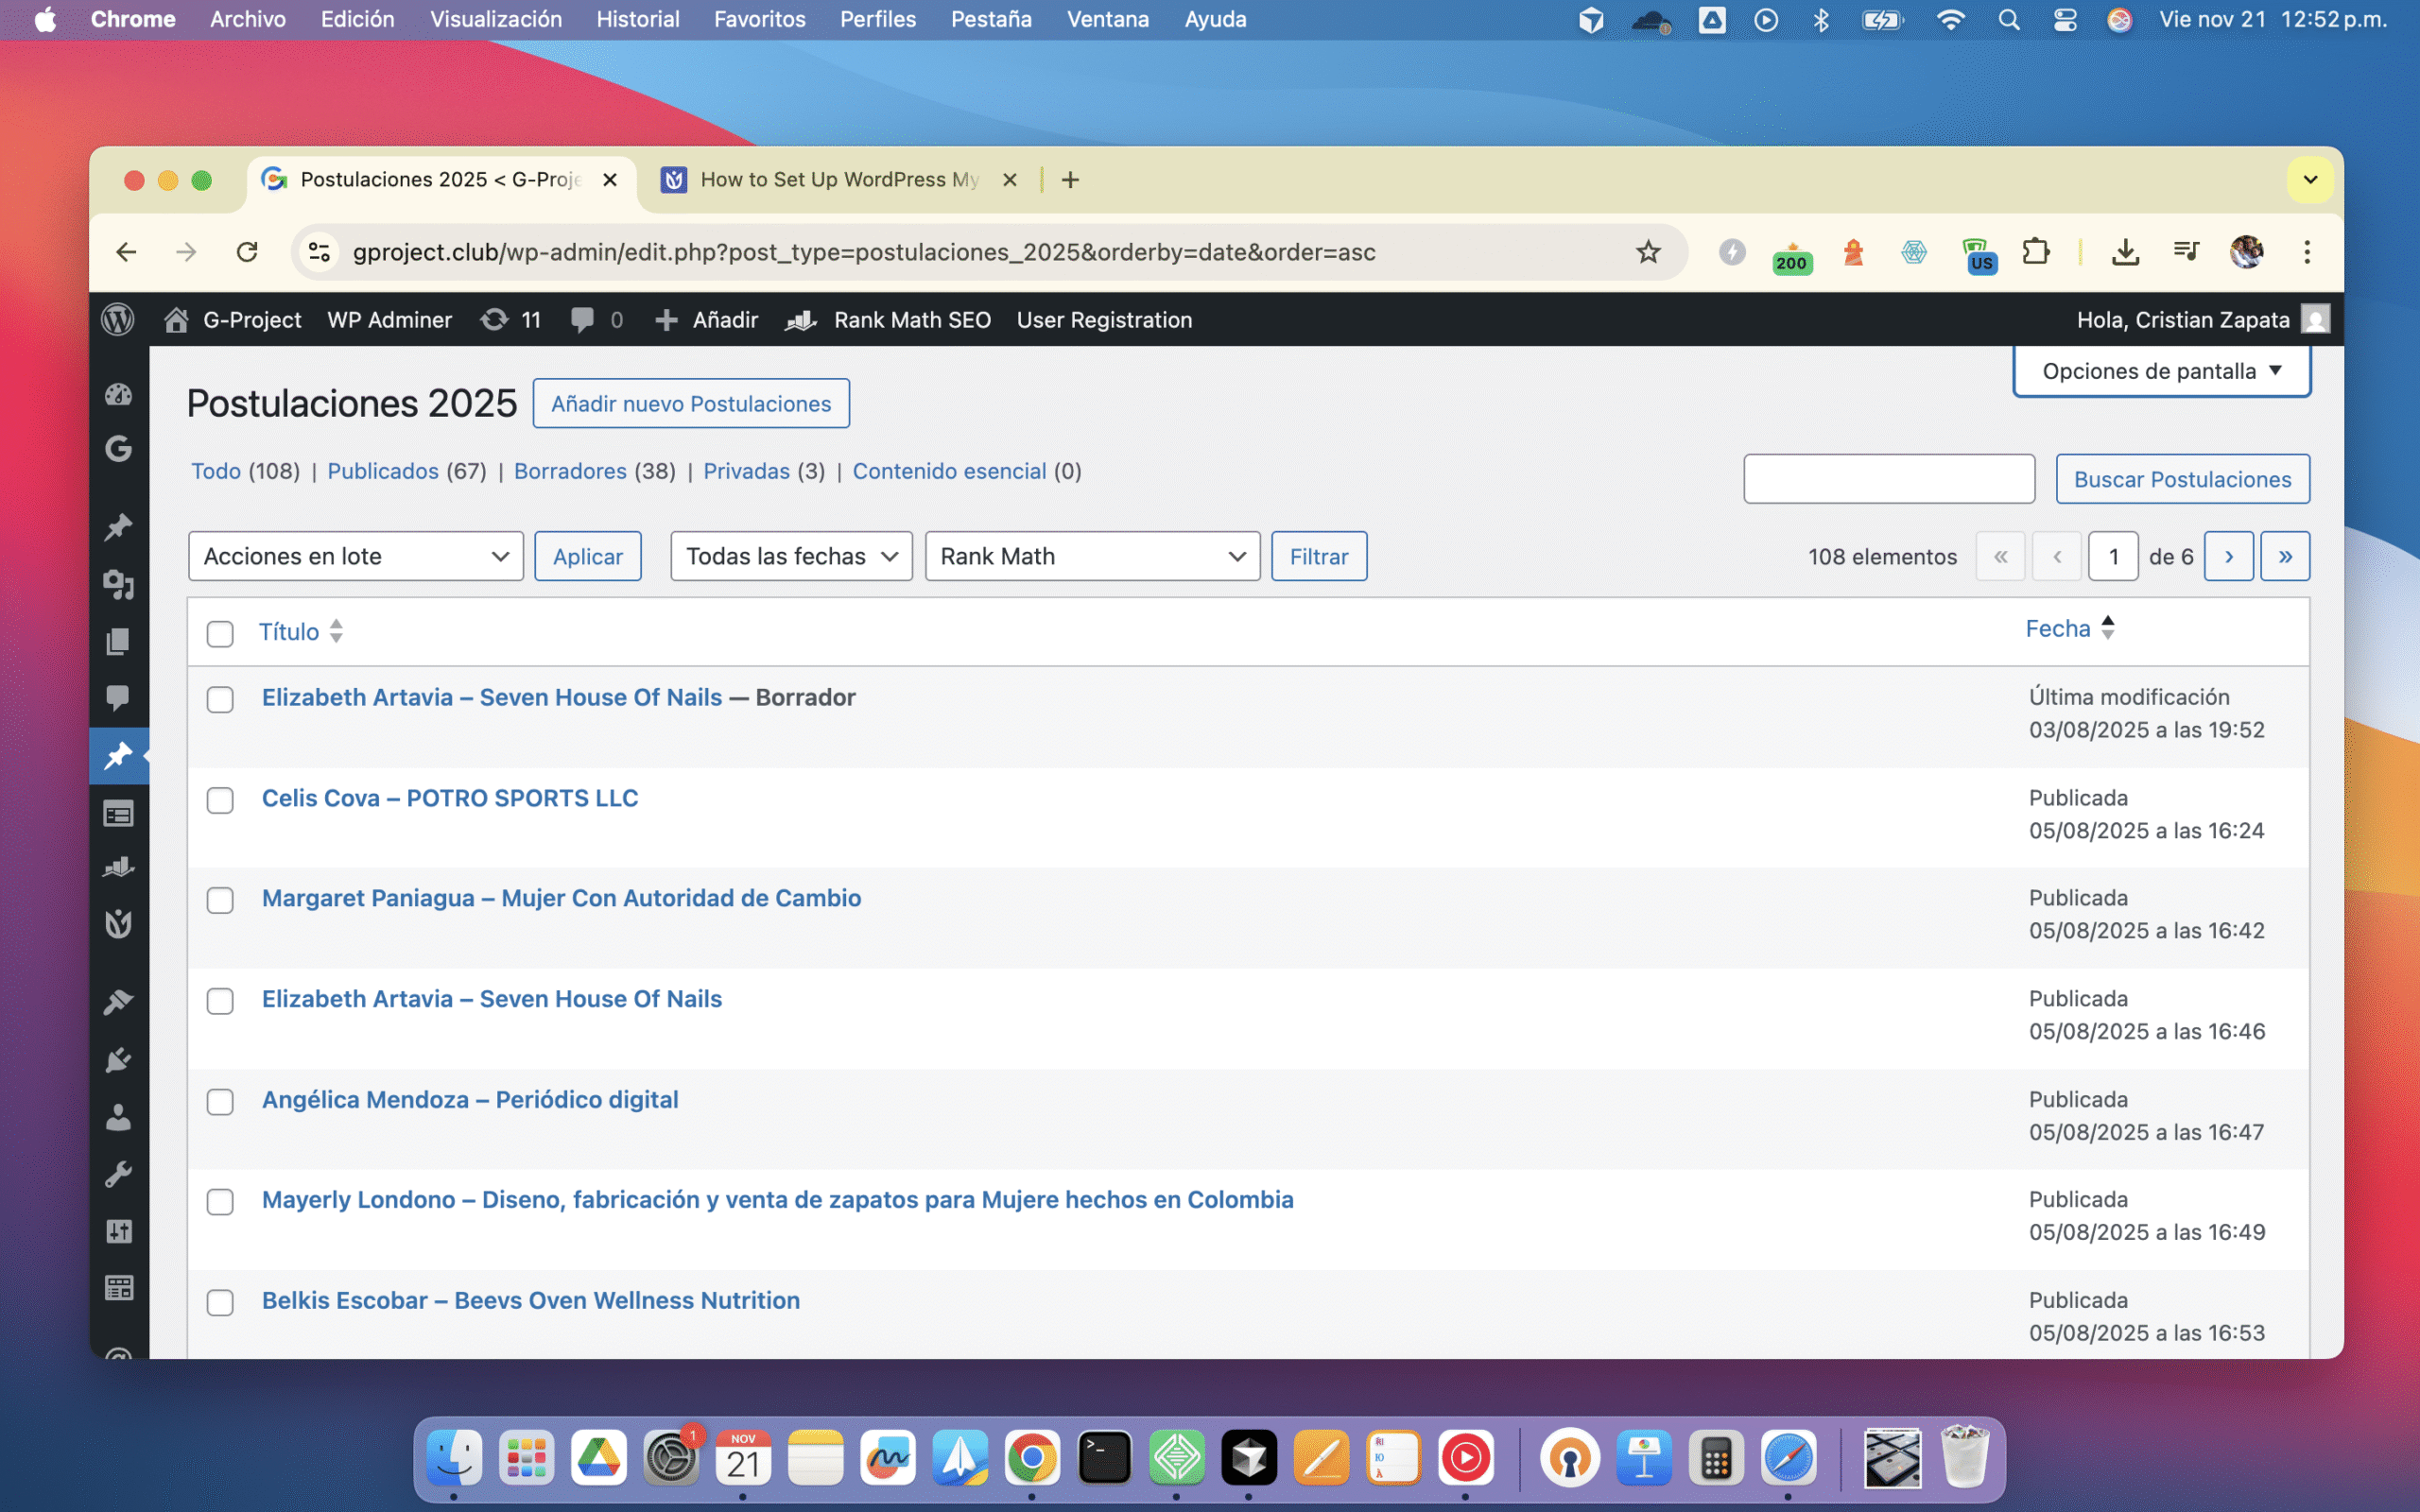
Task: Tick the Celis Cova – POTRO SPORTS LLC checkbox
Action: coord(220,800)
